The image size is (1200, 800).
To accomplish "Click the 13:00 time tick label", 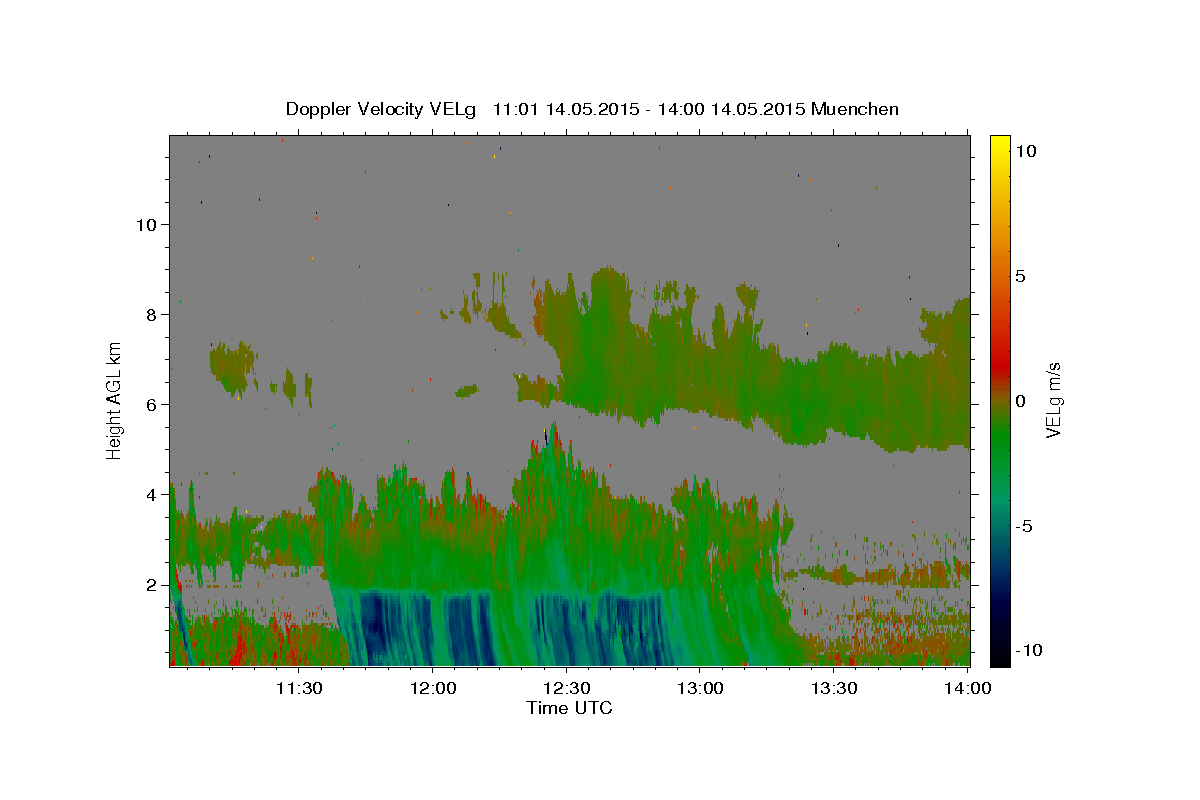I will pos(700,688).
